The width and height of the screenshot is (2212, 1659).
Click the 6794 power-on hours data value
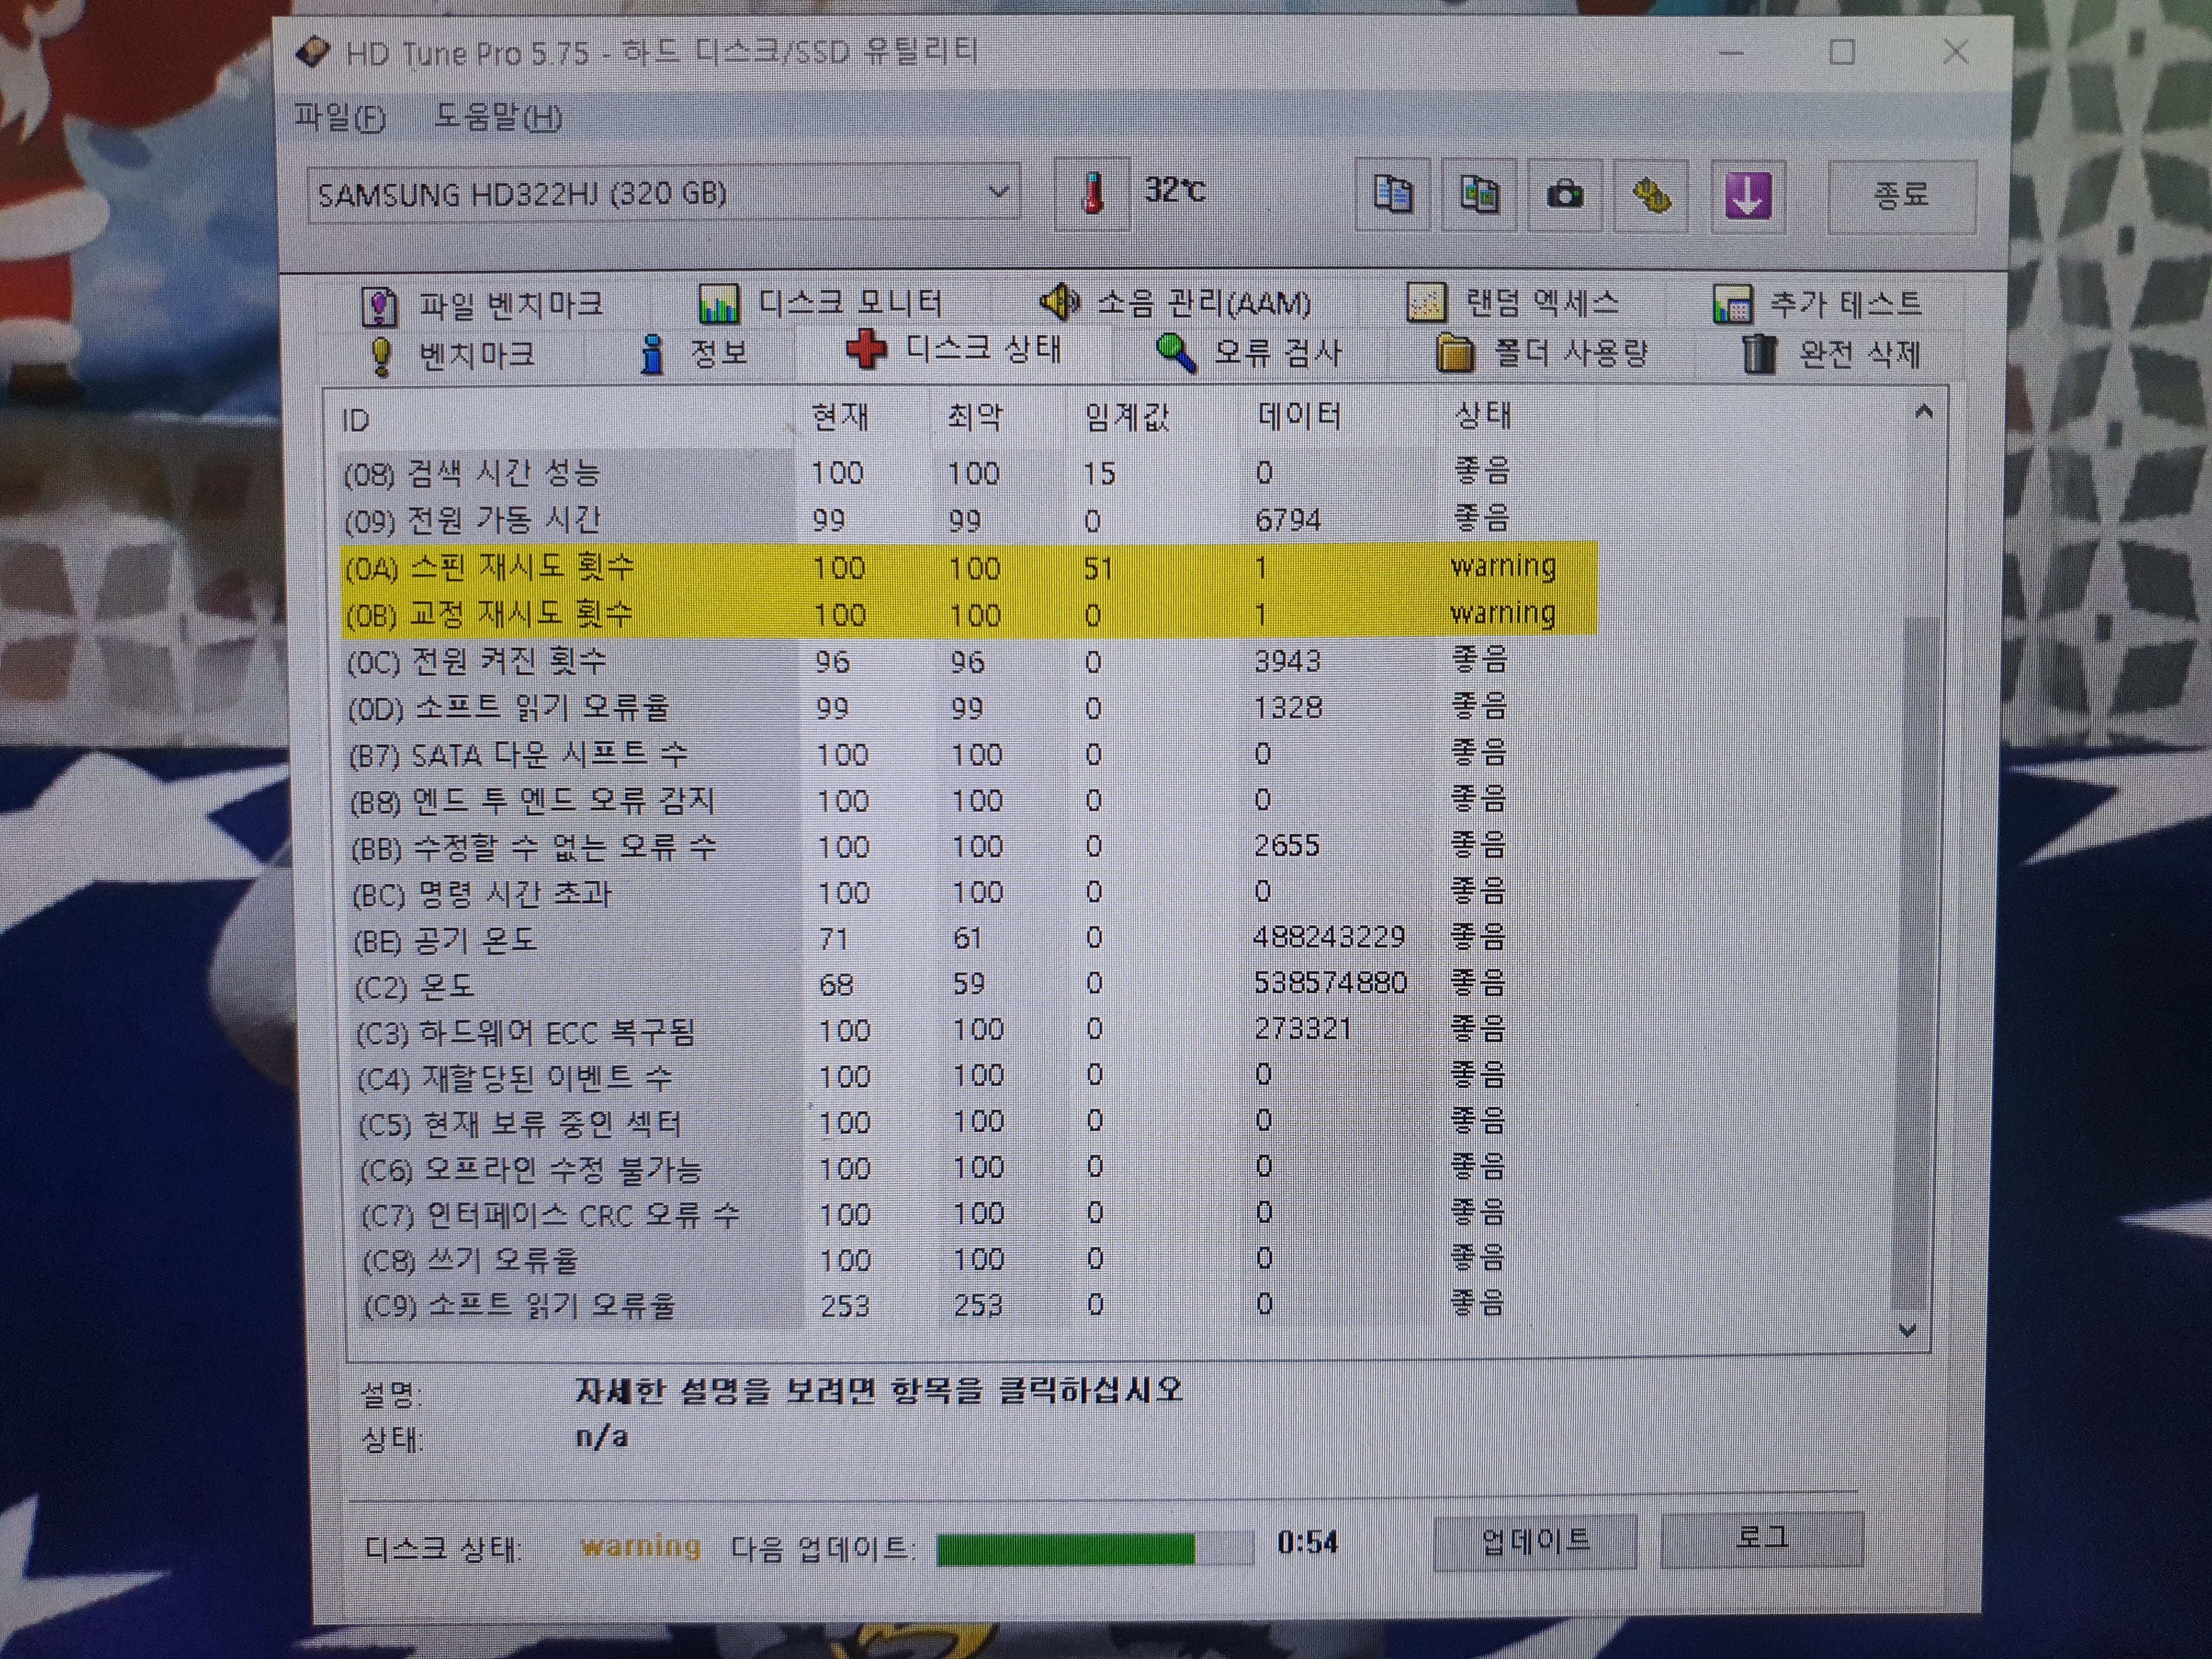[x=1288, y=520]
